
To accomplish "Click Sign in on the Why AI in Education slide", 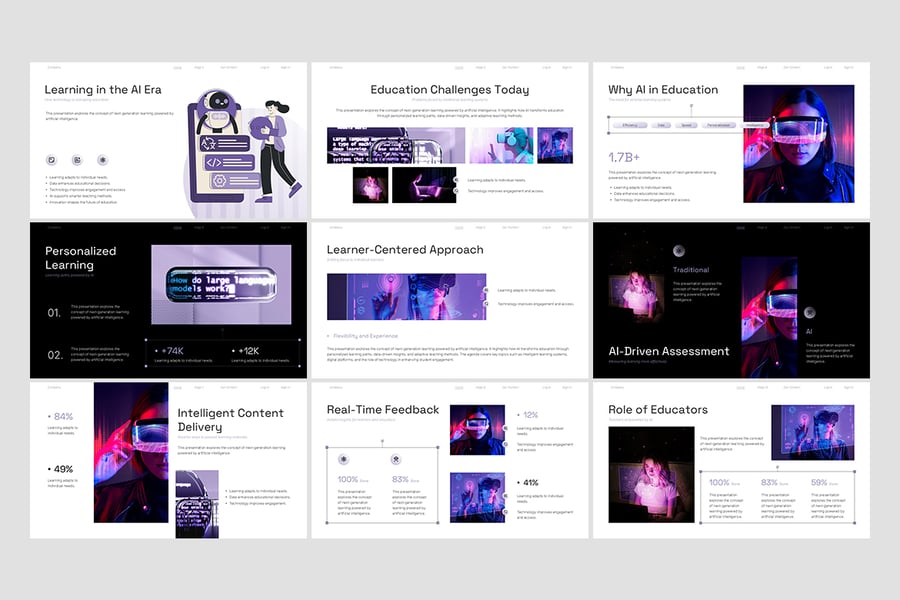I will pyautogui.click(x=848, y=68).
